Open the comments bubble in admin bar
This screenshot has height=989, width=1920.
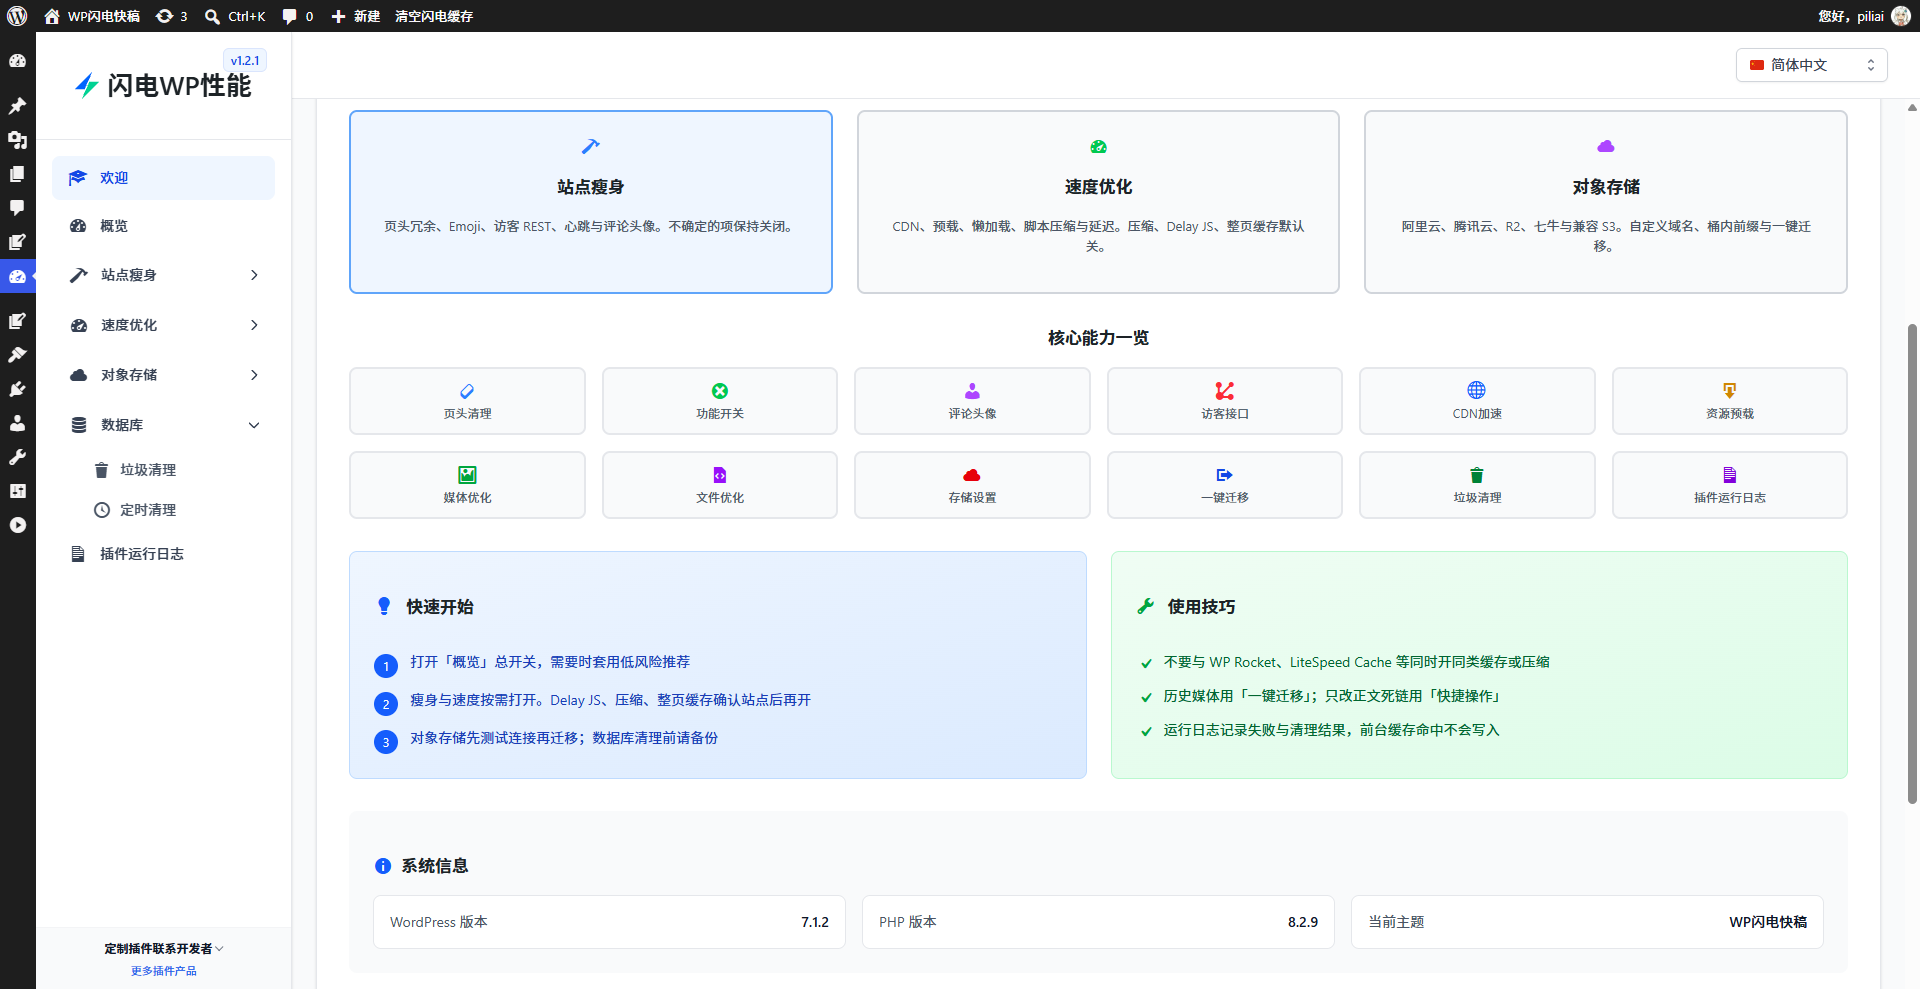click(x=298, y=16)
